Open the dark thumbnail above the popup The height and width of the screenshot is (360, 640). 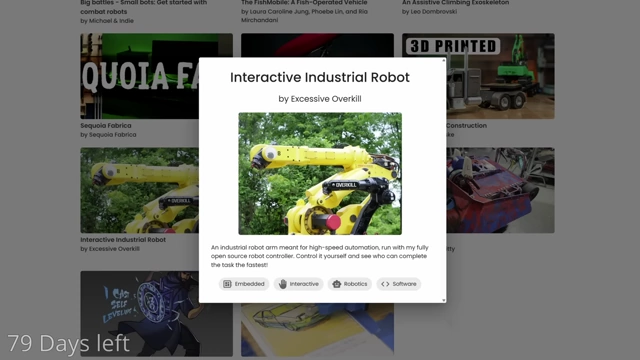pos(317,45)
